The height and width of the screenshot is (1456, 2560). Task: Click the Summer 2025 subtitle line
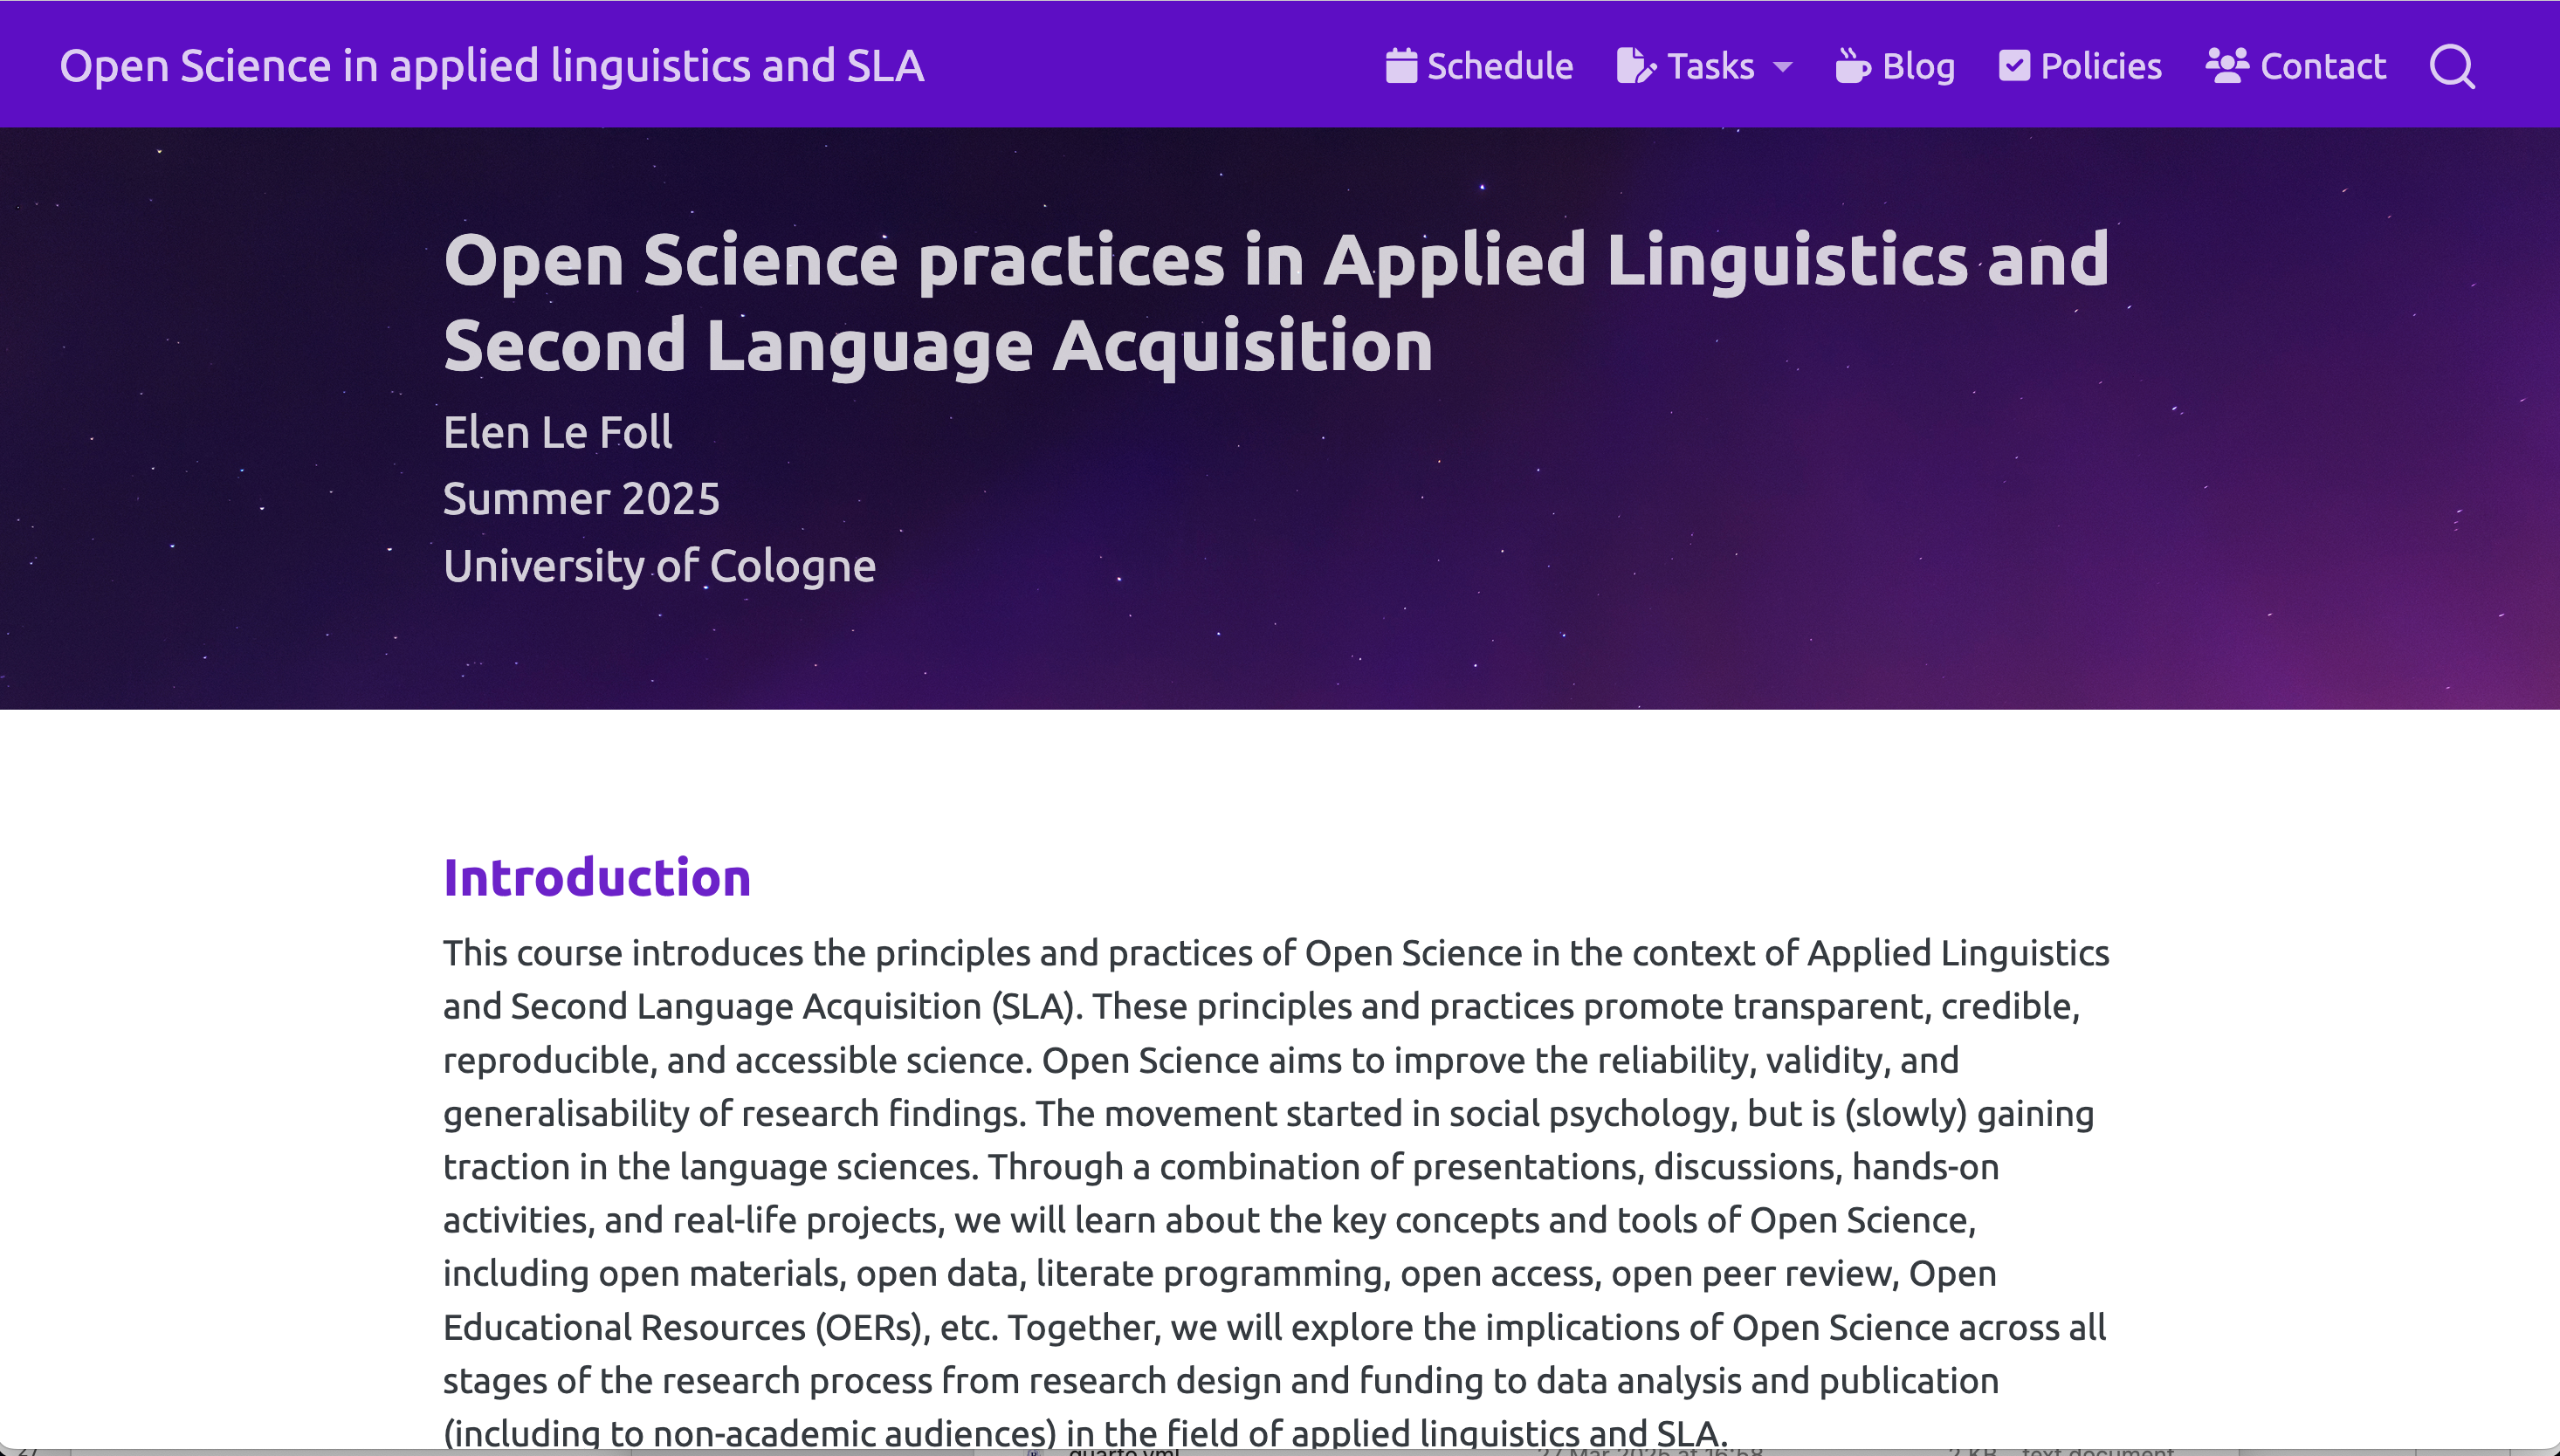pyautogui.click(x=582, y=498)
